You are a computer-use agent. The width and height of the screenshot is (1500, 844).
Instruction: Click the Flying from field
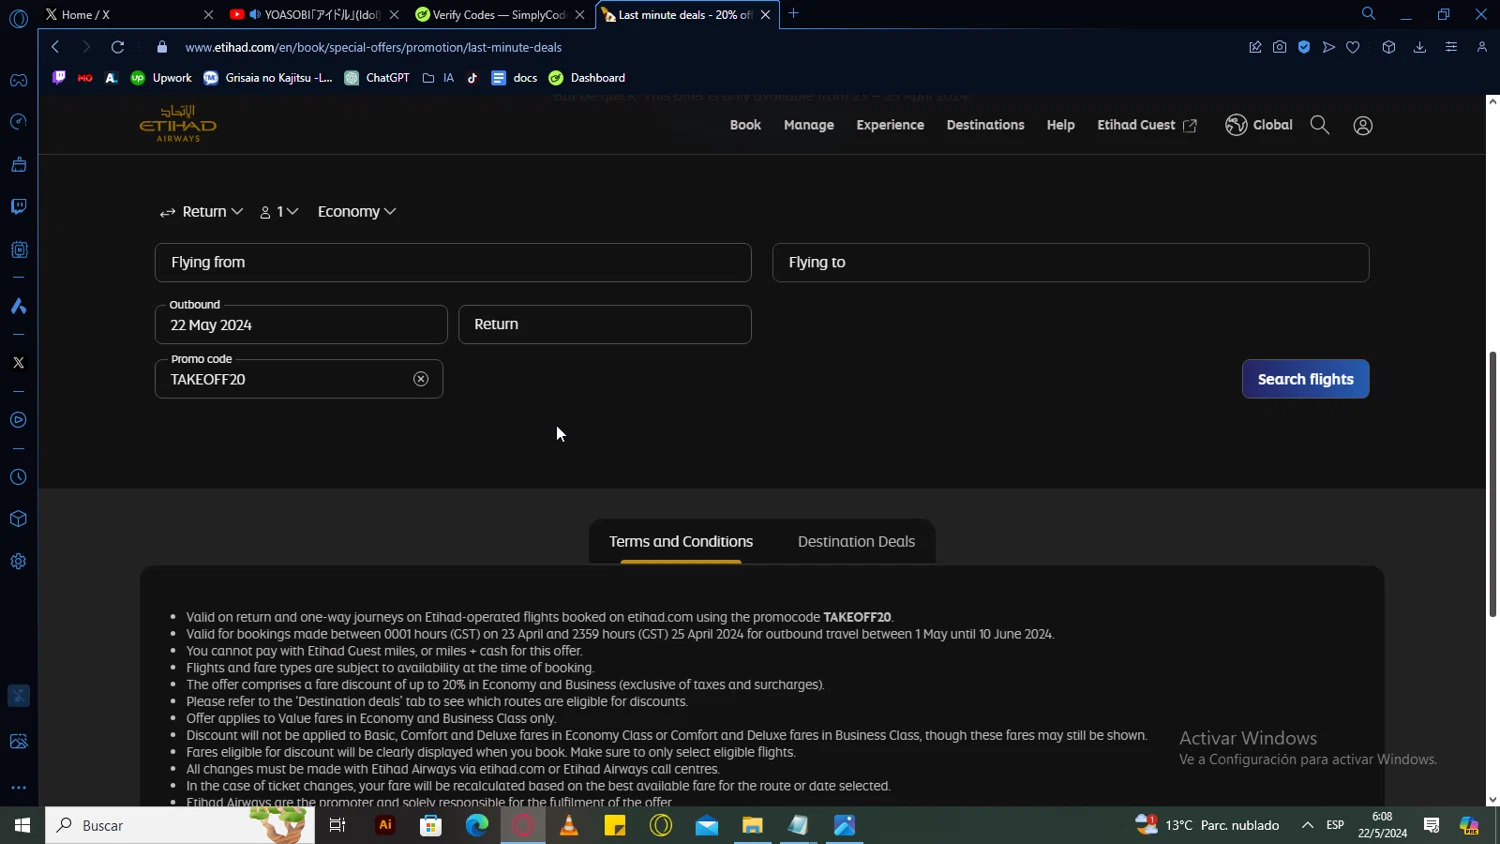(453, 262)
